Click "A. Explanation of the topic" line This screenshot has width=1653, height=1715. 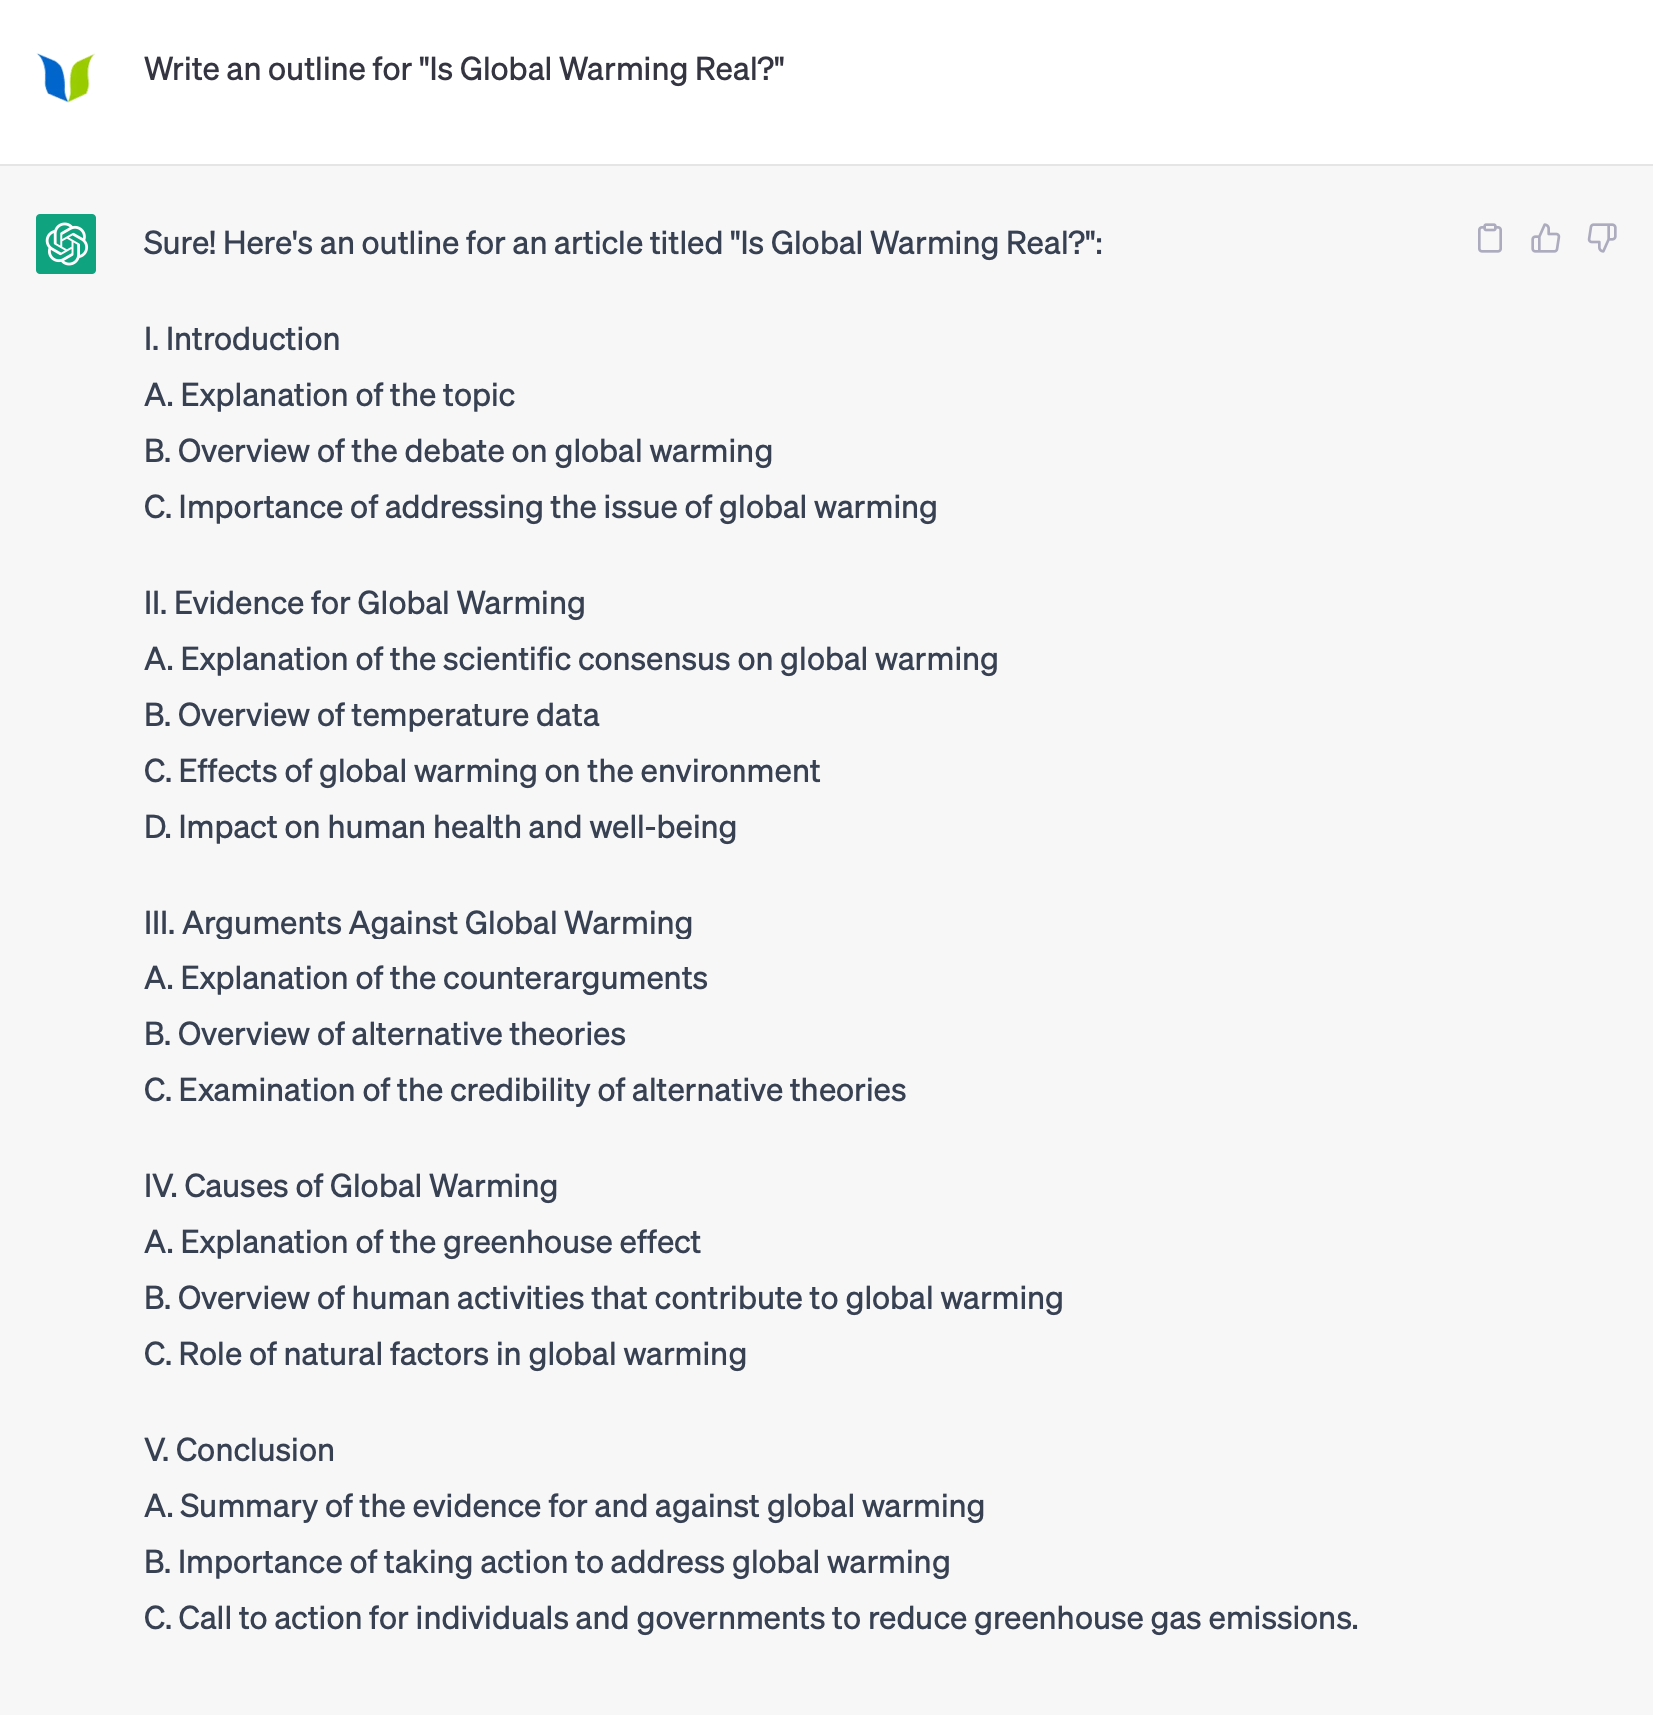(x=329, y=395)
